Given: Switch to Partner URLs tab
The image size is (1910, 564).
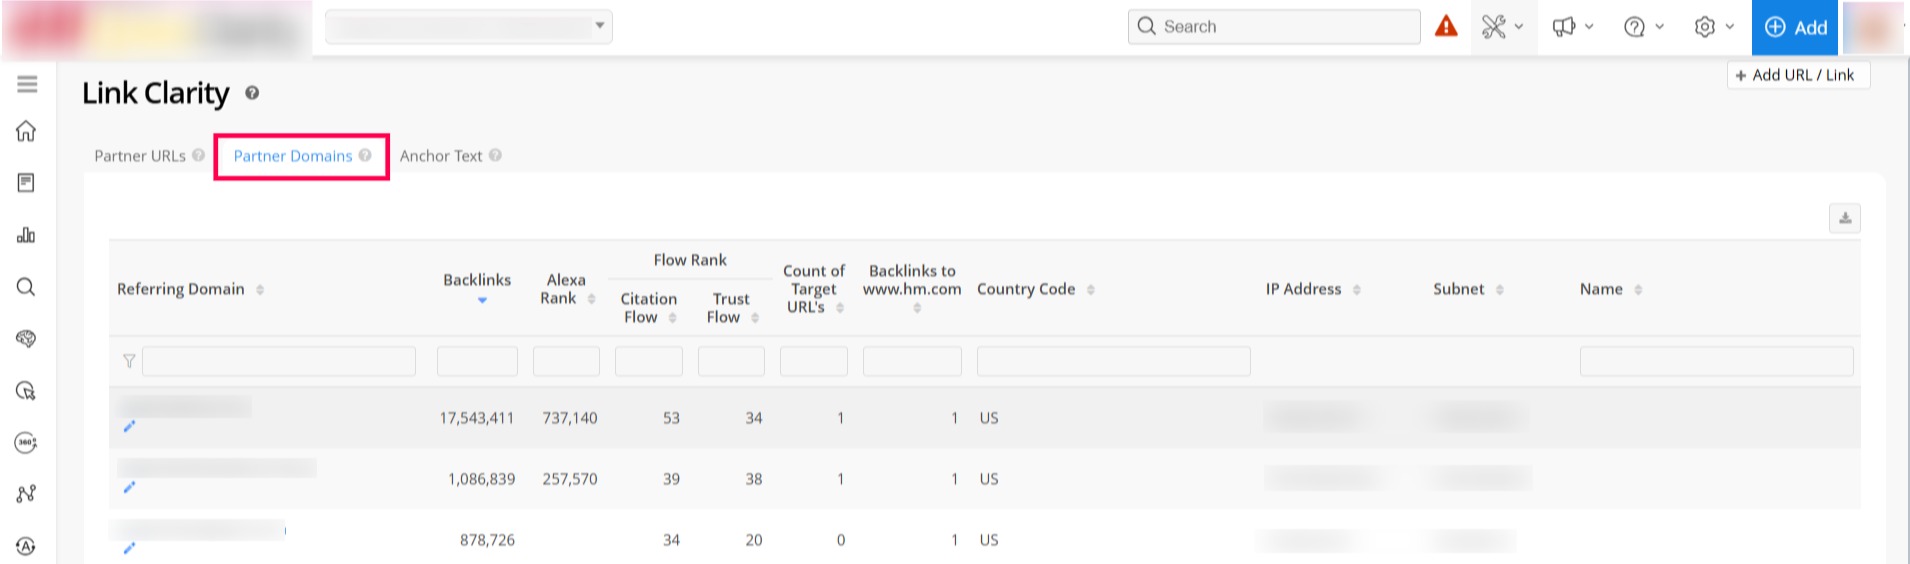Looking at the screenshot, I should pos(140,156).
